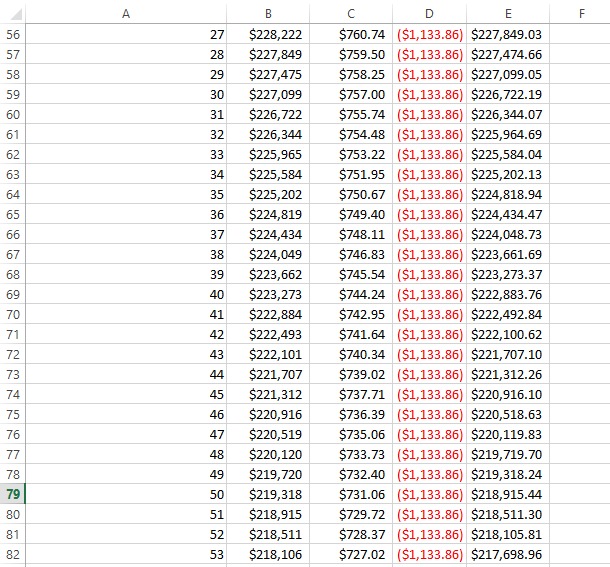The image size is (610, 567).
Task: Select row 82 header
Action: 13,554
